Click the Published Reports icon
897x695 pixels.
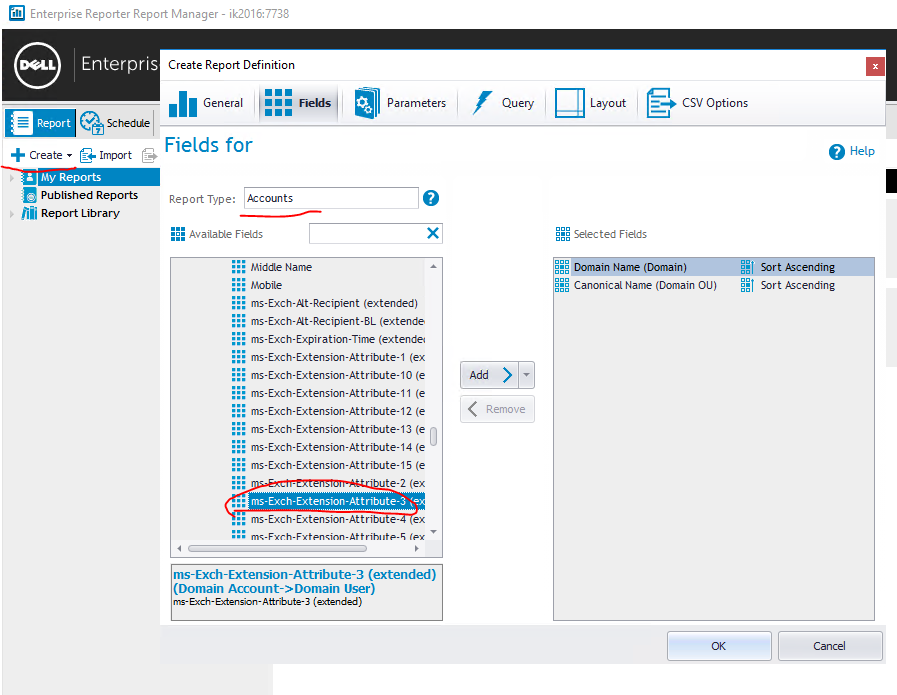pos(29,195)
